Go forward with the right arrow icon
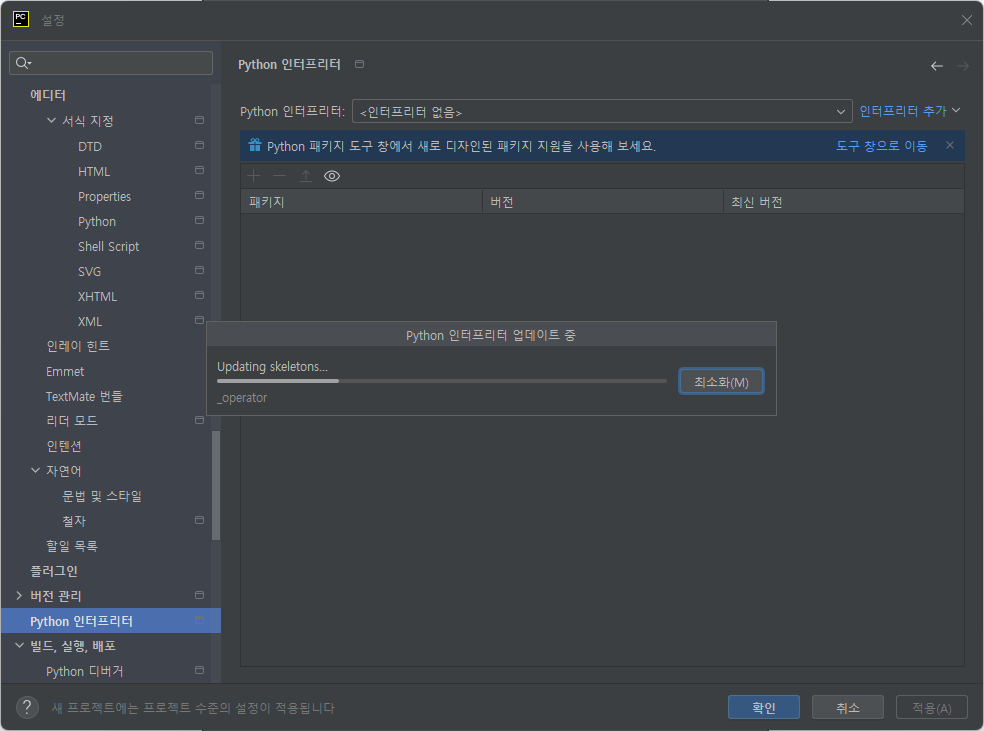The width and height of the screenshot is (984, 731). pyautogui.click(x=963, y=66)
